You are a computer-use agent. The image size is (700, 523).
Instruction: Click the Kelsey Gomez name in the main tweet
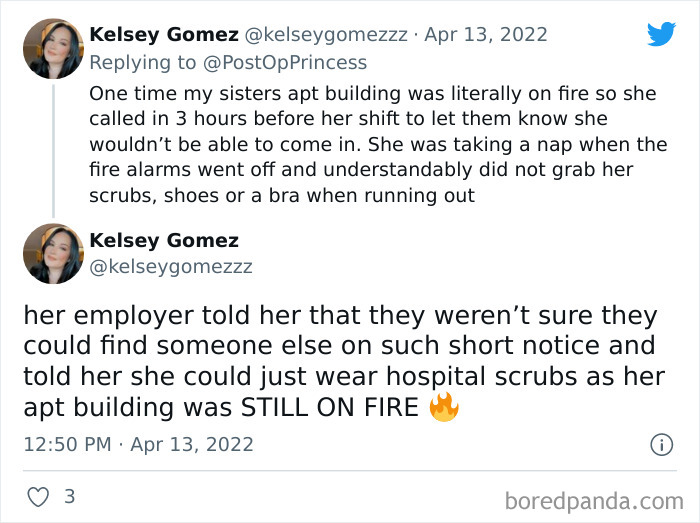(x=164, y=240)
